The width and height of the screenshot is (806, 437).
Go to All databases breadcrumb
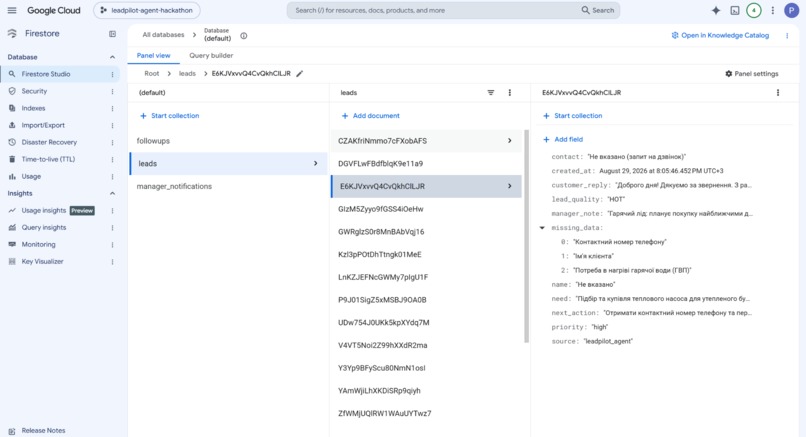163,35
